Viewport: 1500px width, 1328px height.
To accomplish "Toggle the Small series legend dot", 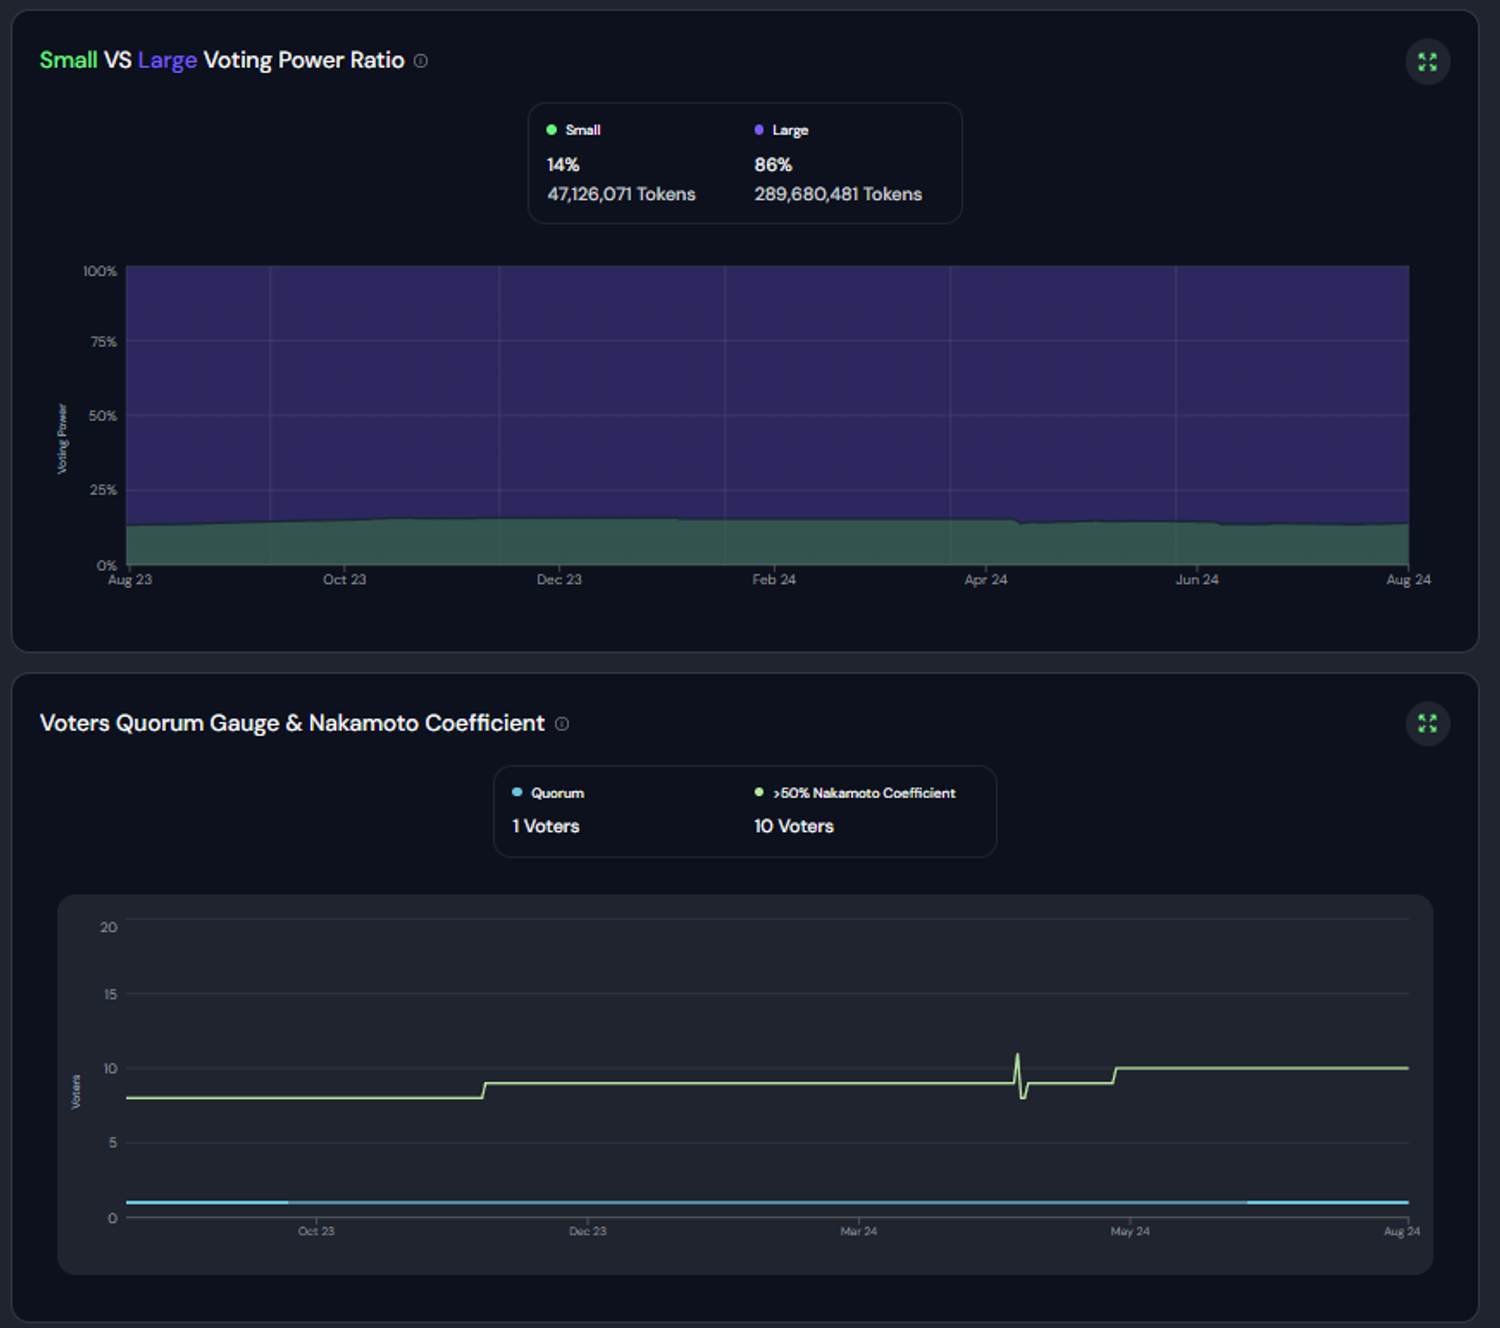I will click(551, 130).
